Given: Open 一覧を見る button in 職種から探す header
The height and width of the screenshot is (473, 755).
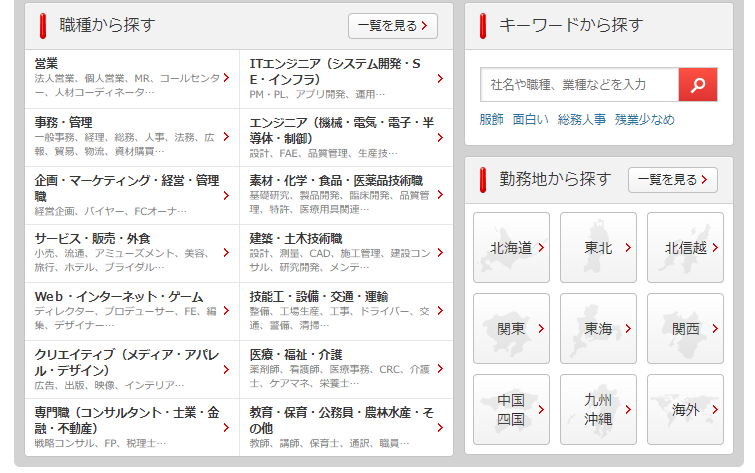Looking at the screenshot, I should (393, 26).
